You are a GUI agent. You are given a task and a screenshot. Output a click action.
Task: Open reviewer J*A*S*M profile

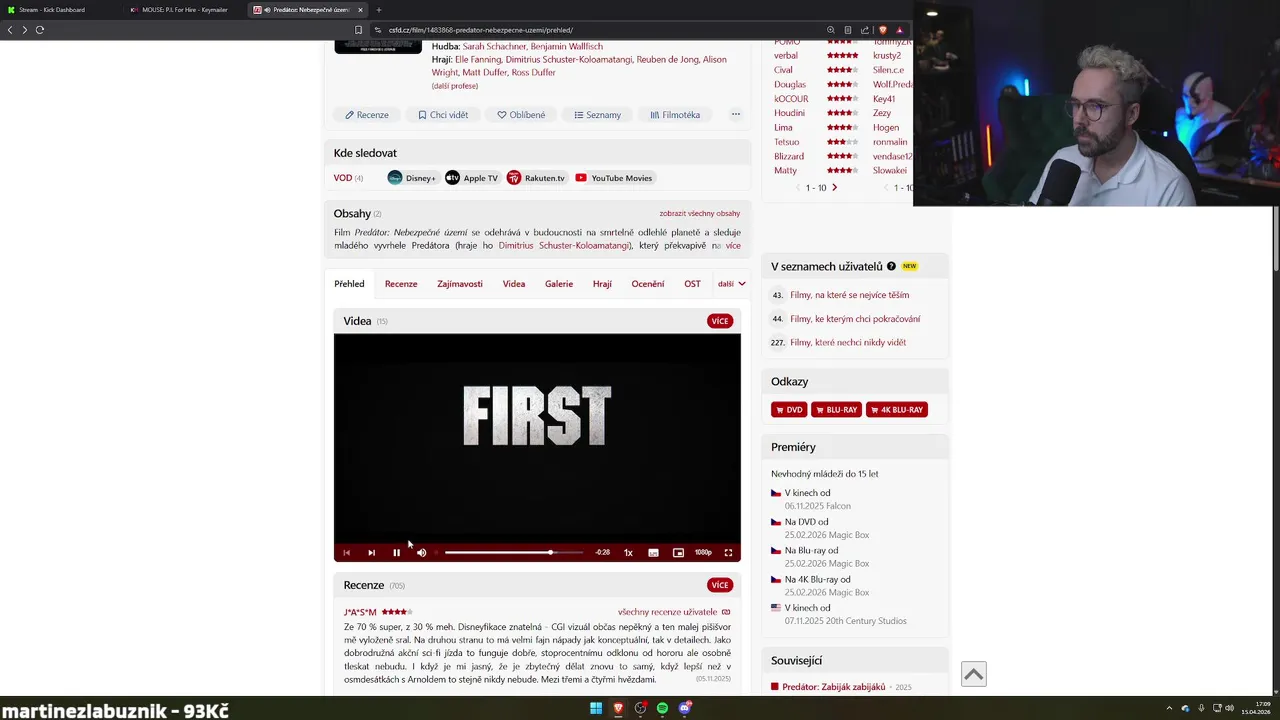[x=360, y=612]
